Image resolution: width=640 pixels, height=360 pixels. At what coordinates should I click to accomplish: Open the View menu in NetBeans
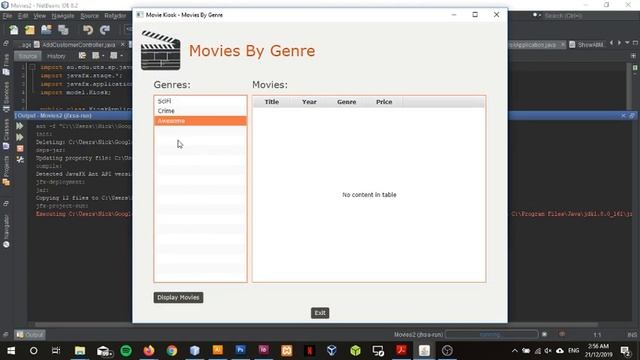(x=40, y=16)
